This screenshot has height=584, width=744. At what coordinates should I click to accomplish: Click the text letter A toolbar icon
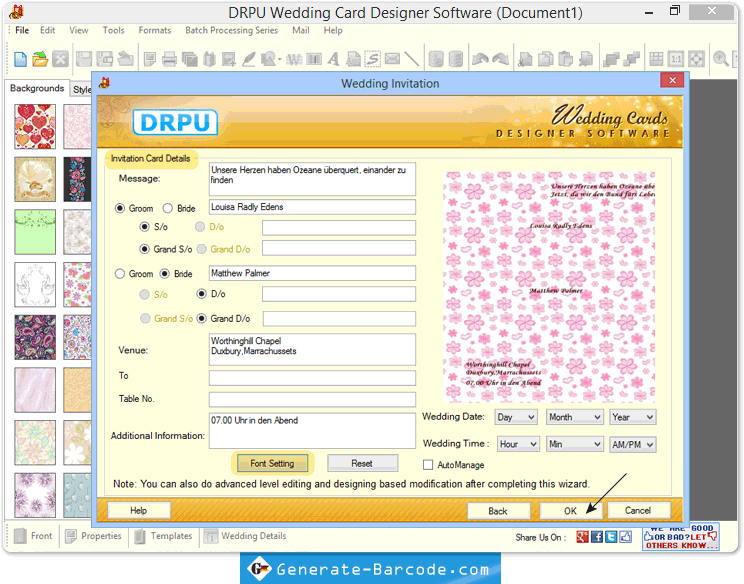point(334,59)
